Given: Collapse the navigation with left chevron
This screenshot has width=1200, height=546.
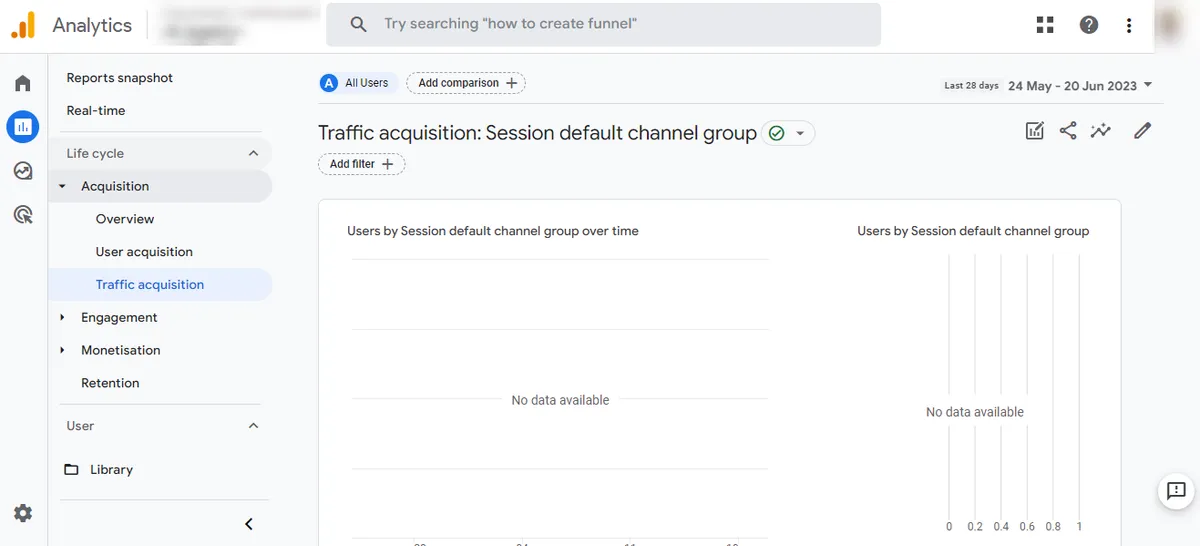Looking at the screenshot, I should (x=249, y=524).
